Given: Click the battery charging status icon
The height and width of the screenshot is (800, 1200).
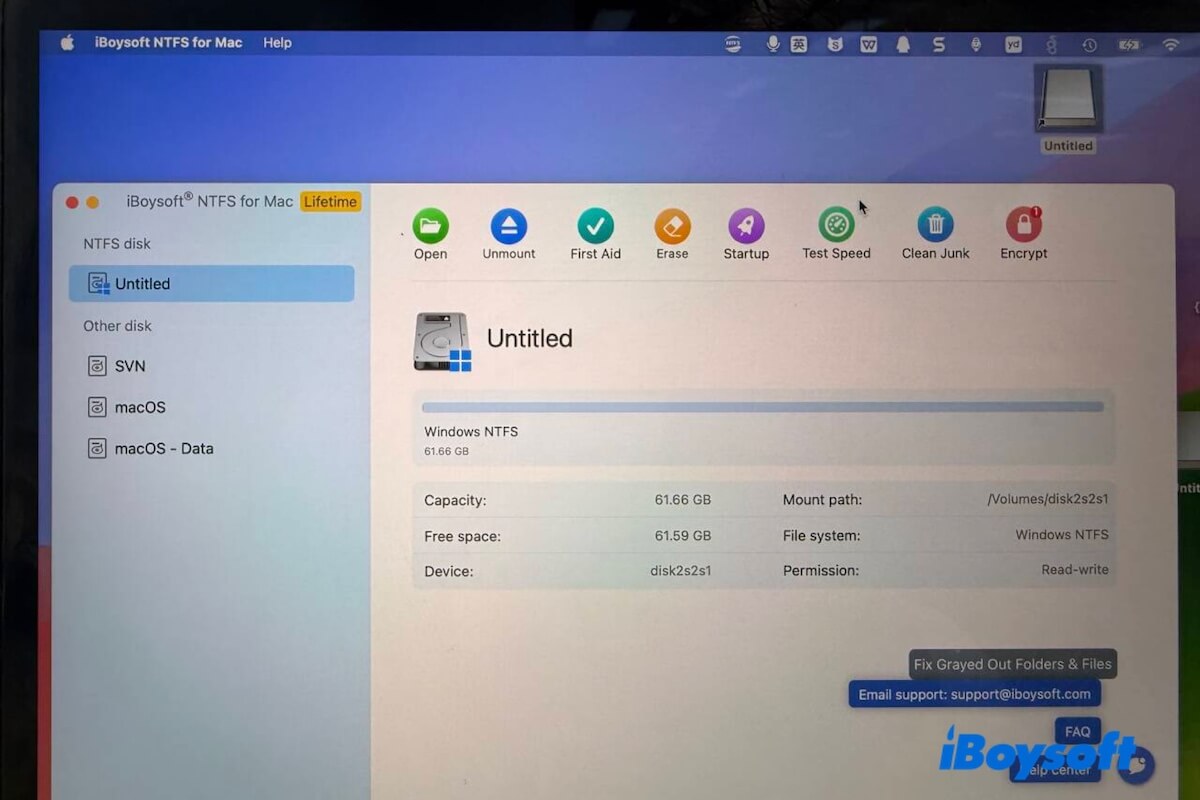Looking at the screenshot, I should point(1128,45).
